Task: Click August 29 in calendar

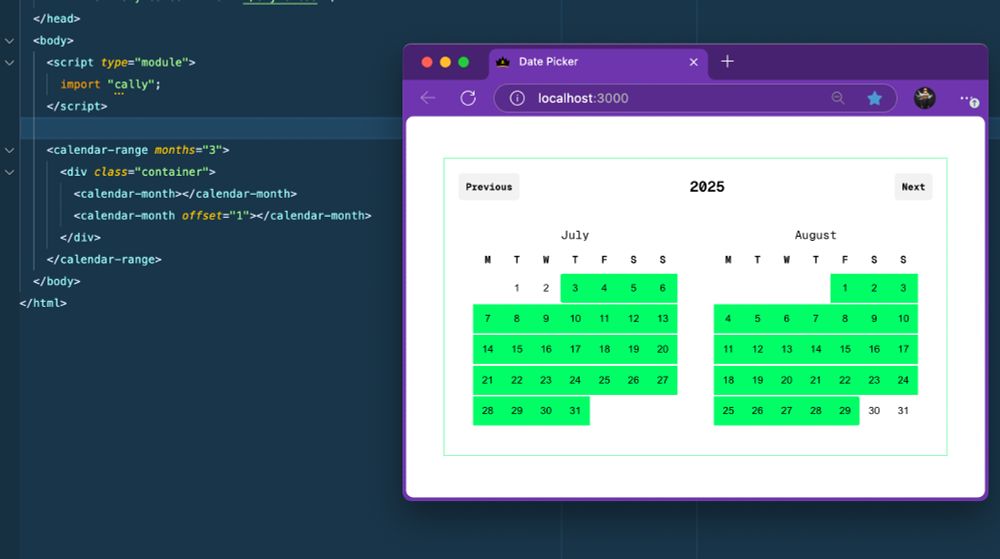Action: tap(845, 410)
